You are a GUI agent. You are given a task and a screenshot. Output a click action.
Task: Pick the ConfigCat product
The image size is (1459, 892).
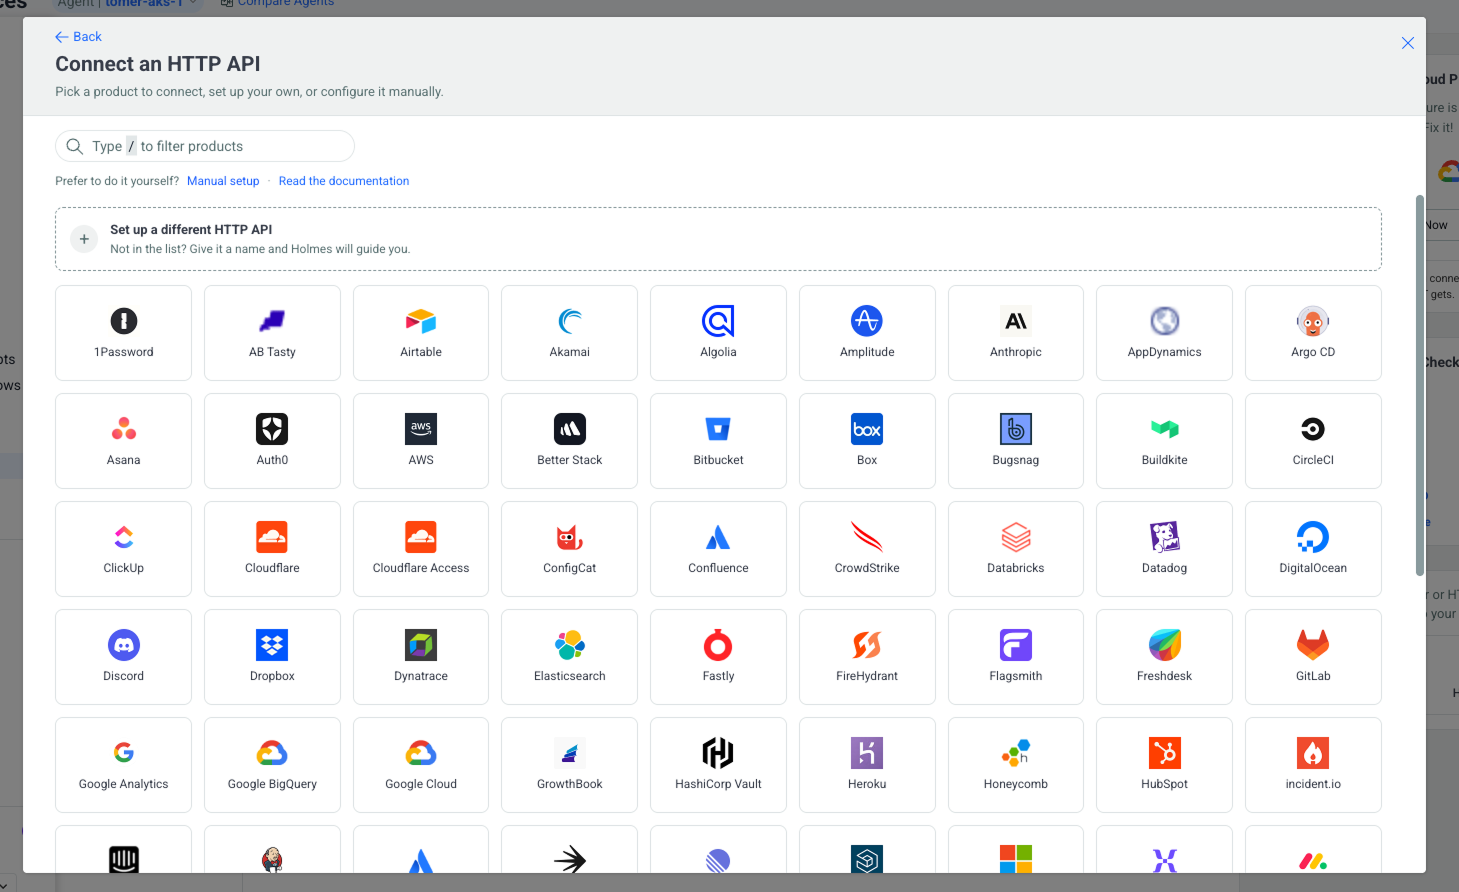[x=569, y=549]
